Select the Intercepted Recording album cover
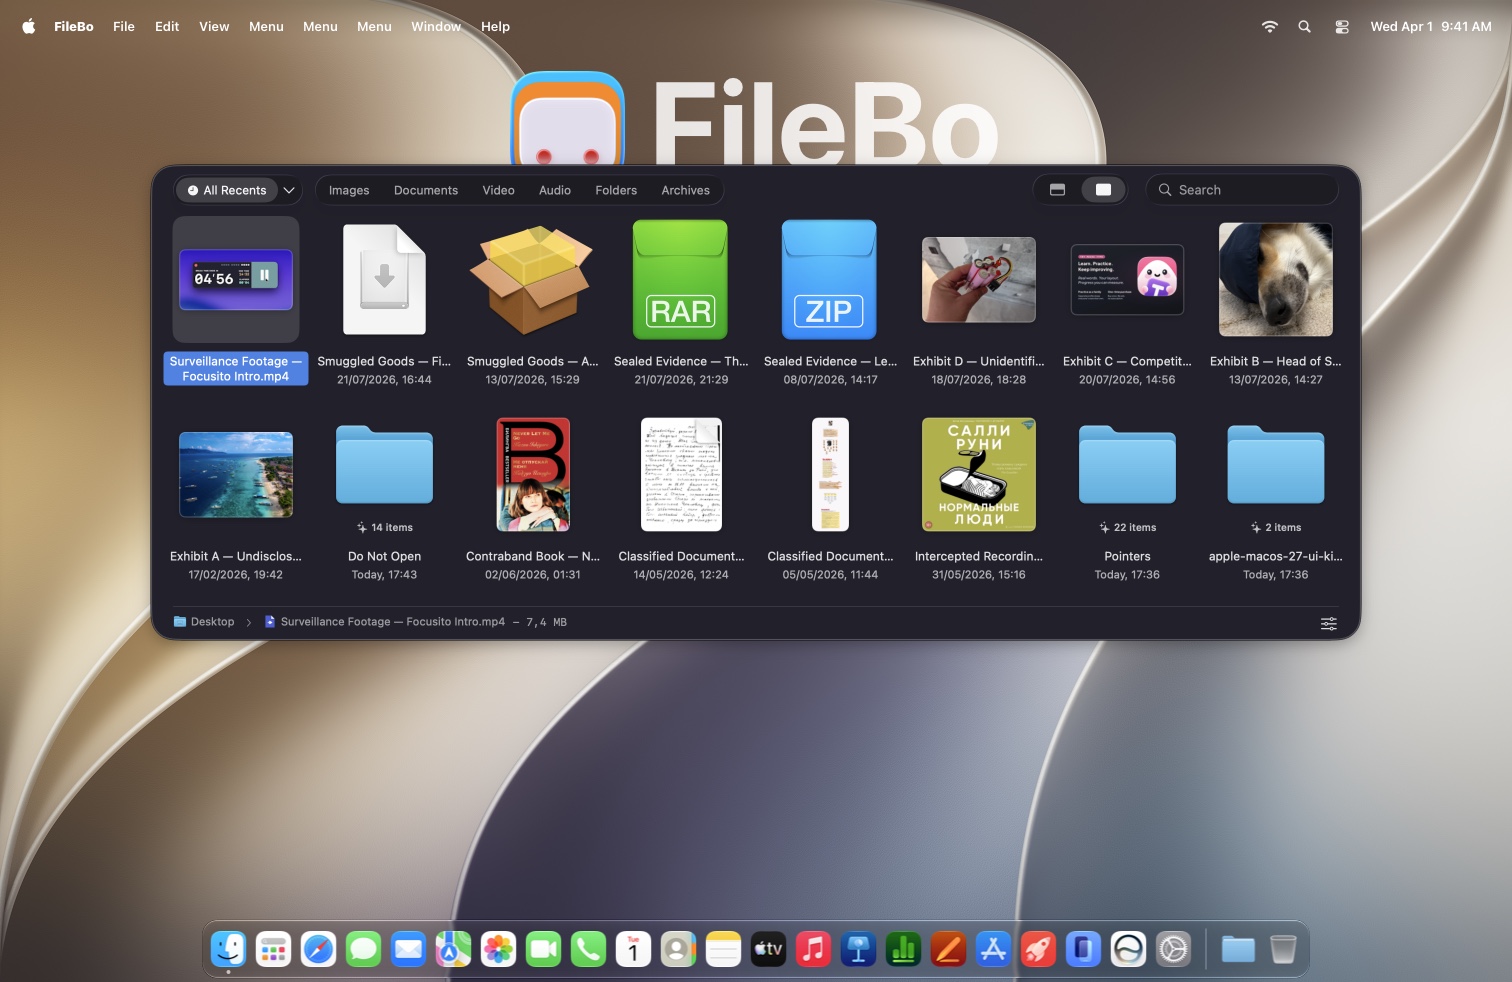 pyautogui.click(x=978, y=475)
